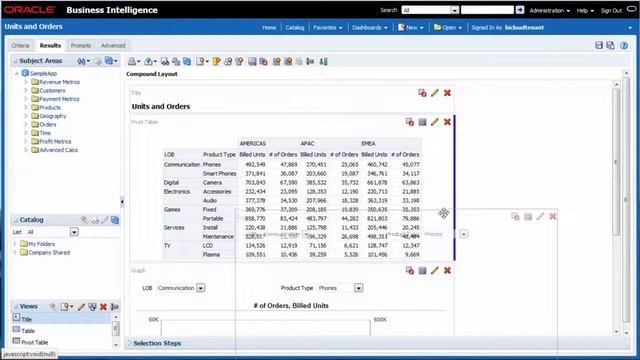Switch to the Prompts tab

pyautogui.click(x=80, y=45)
